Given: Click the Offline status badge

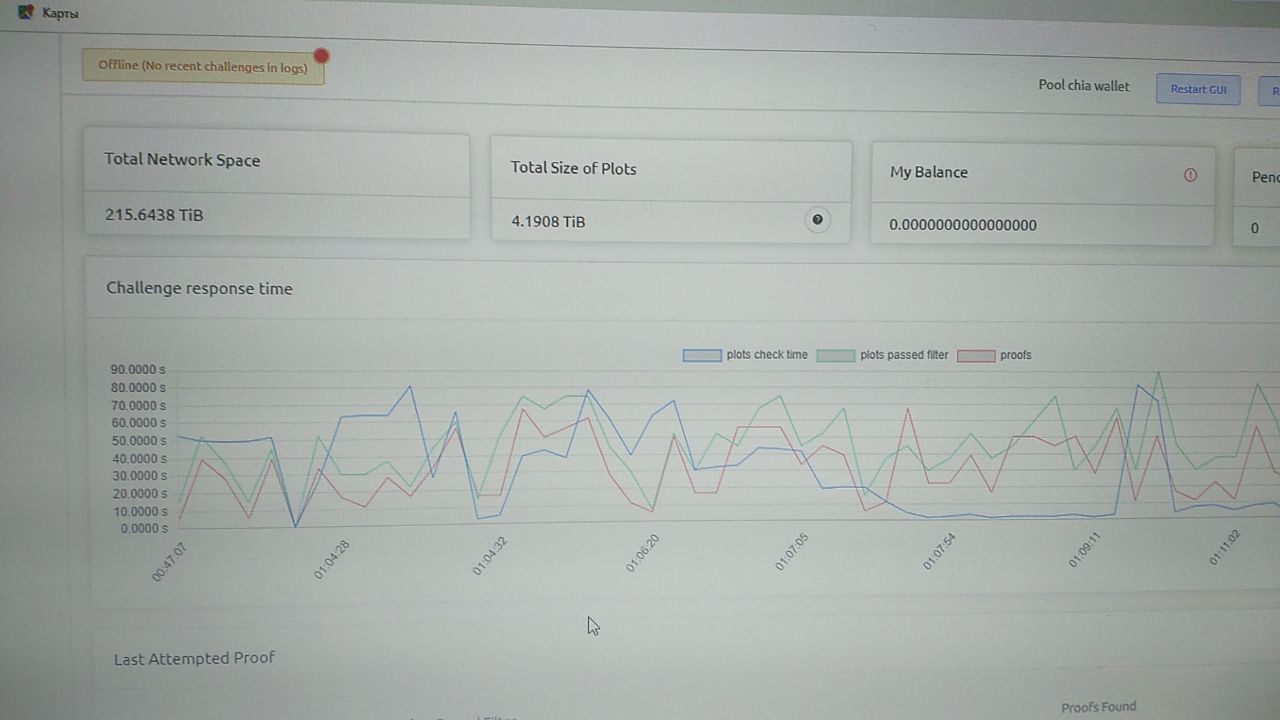Looking at the screenshot, I should coord(203,66).
